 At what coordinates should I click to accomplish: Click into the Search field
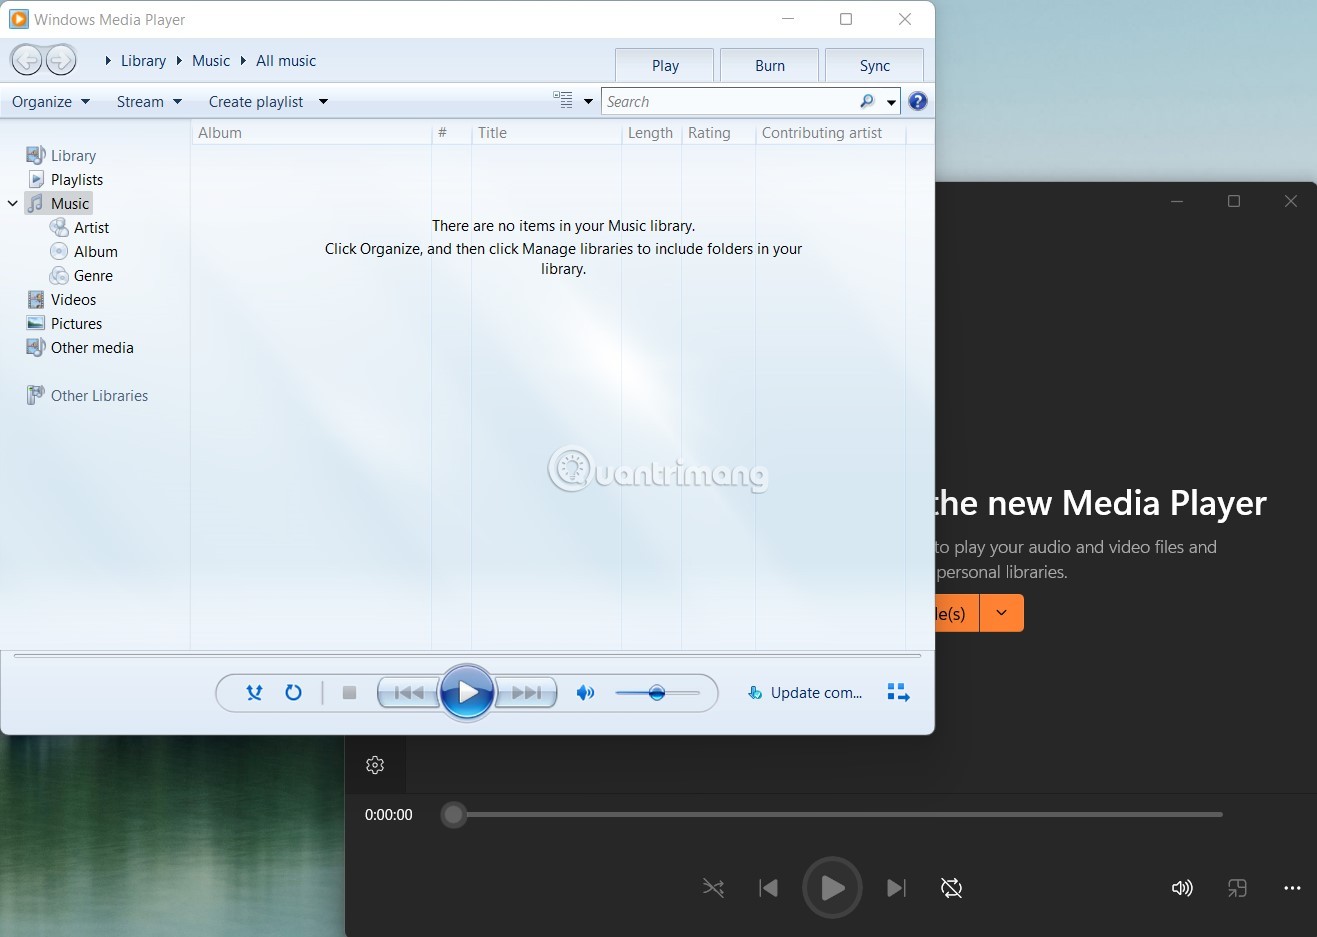pyautogui.click(x=730, y=101)
